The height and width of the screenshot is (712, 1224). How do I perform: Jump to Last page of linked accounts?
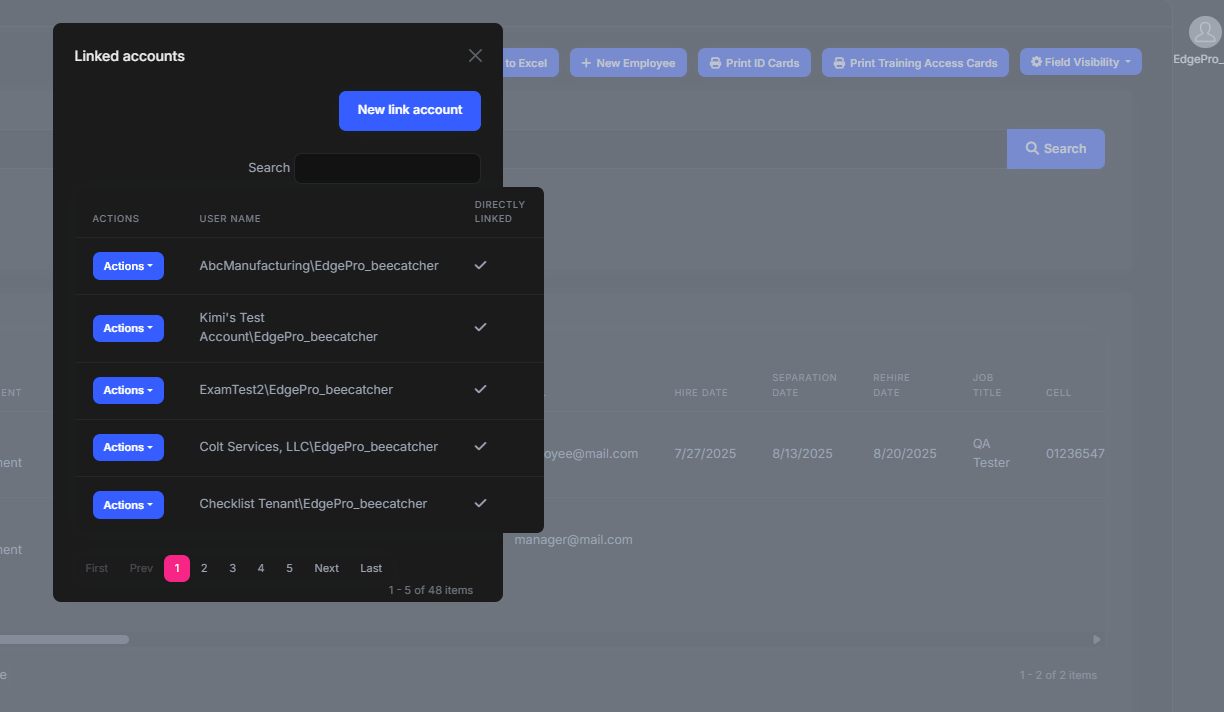371,568
